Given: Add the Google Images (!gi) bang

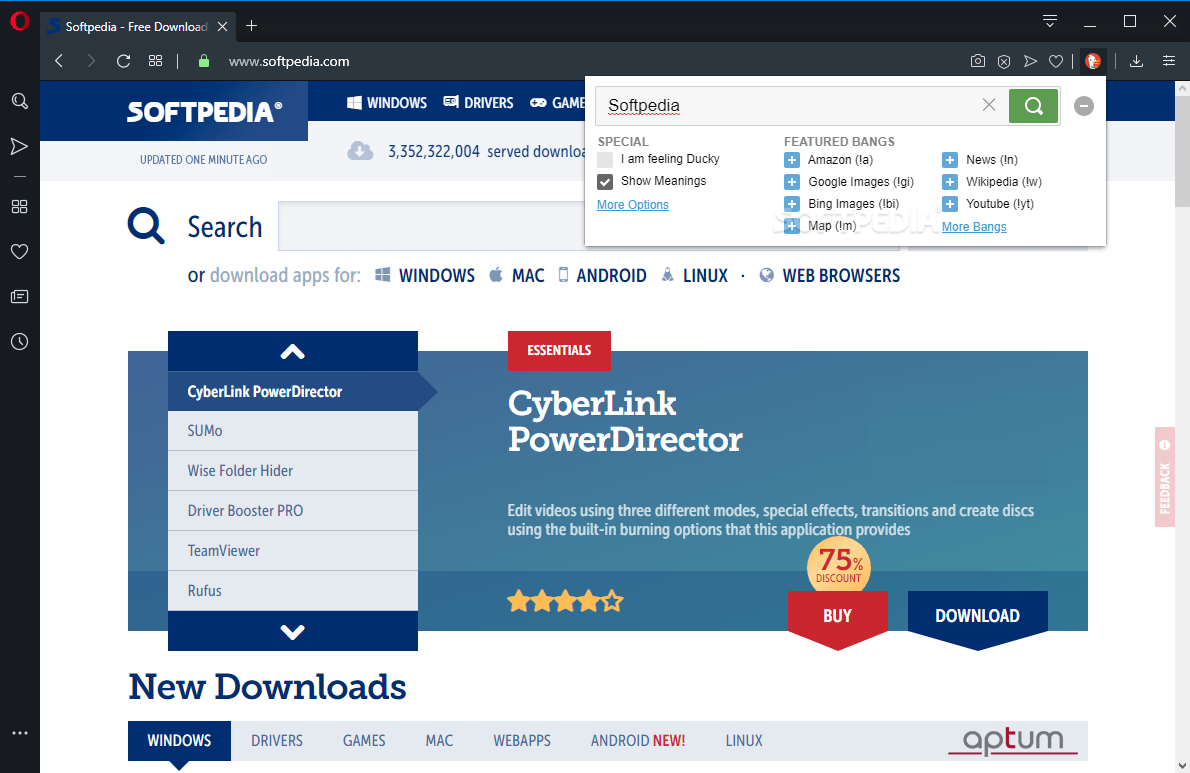Looking at the screenshot, I should click(x=792, y=181).
